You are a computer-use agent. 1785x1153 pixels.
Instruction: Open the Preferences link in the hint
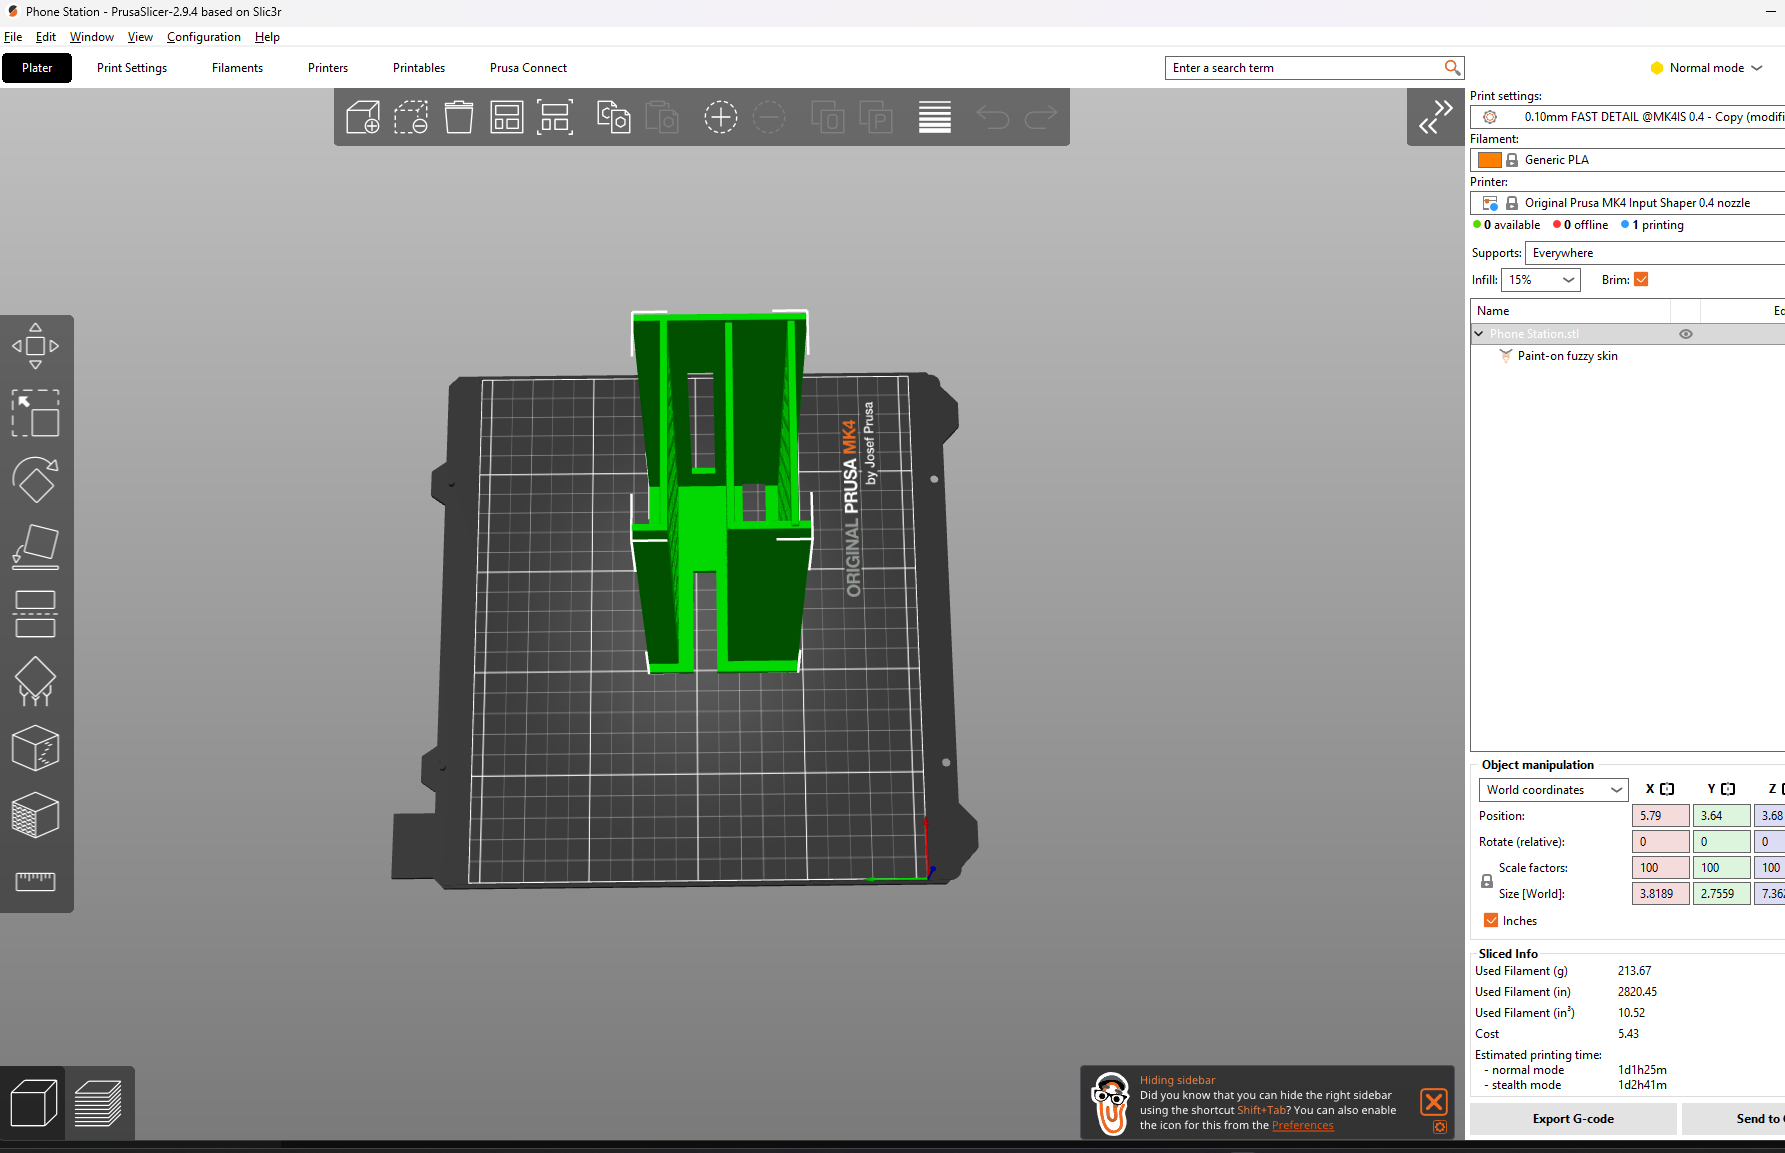[x=1302, y=1126]
